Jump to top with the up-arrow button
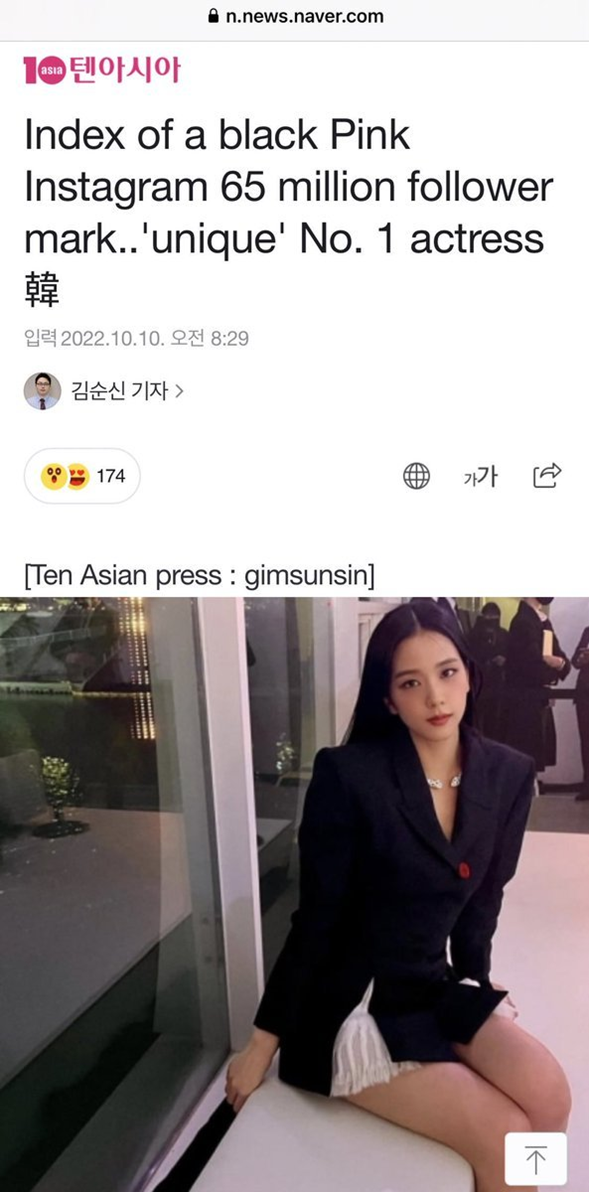Viewport: 589px width, 1192px height. point(536,1162)
